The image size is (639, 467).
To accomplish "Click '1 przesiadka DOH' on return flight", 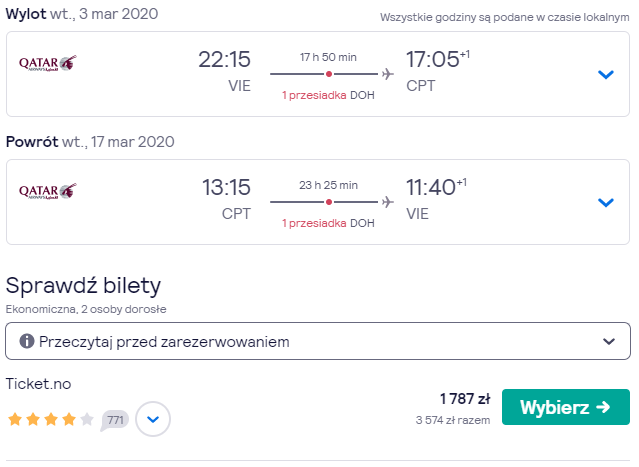I will (x=328, y=223).
